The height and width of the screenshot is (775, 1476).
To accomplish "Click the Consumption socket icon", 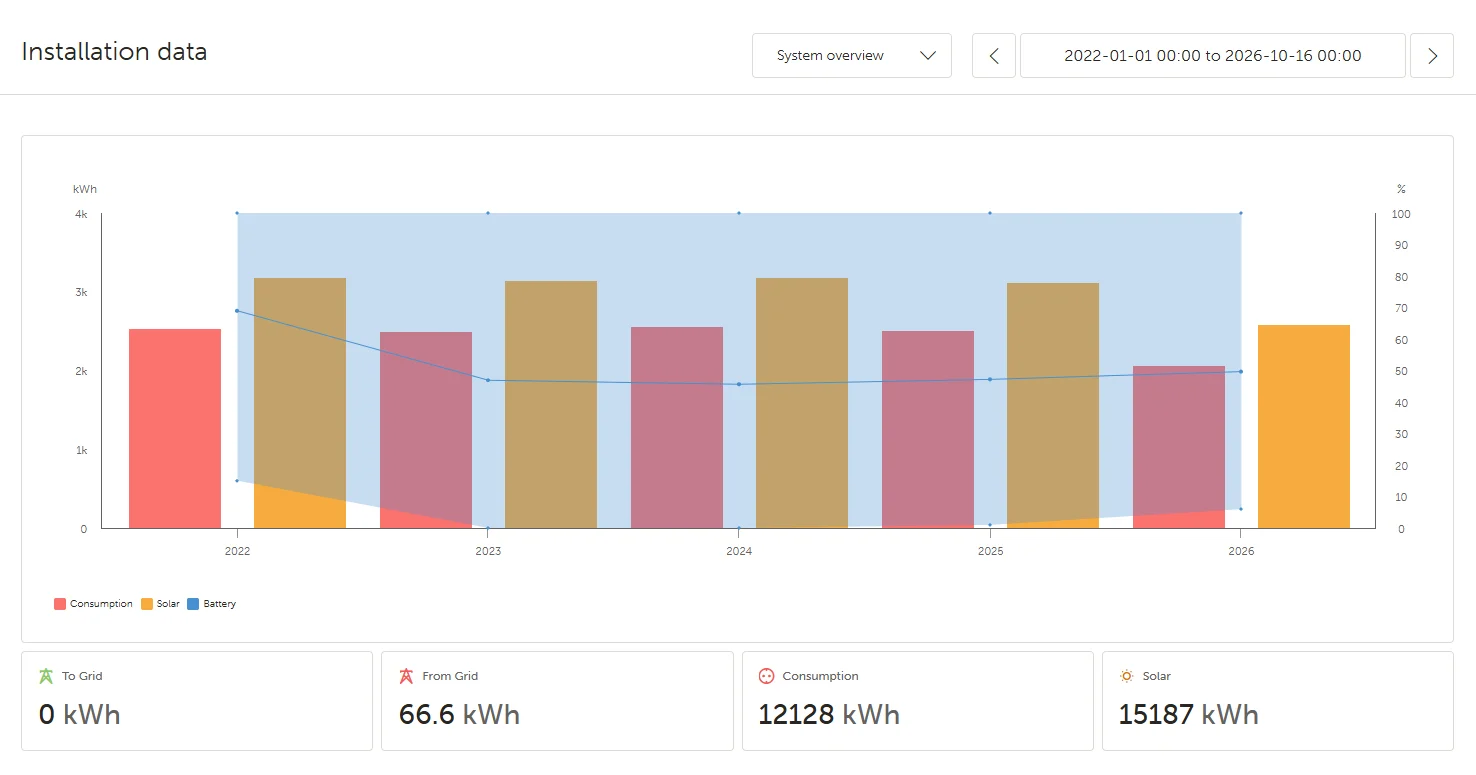I will 767,676.
